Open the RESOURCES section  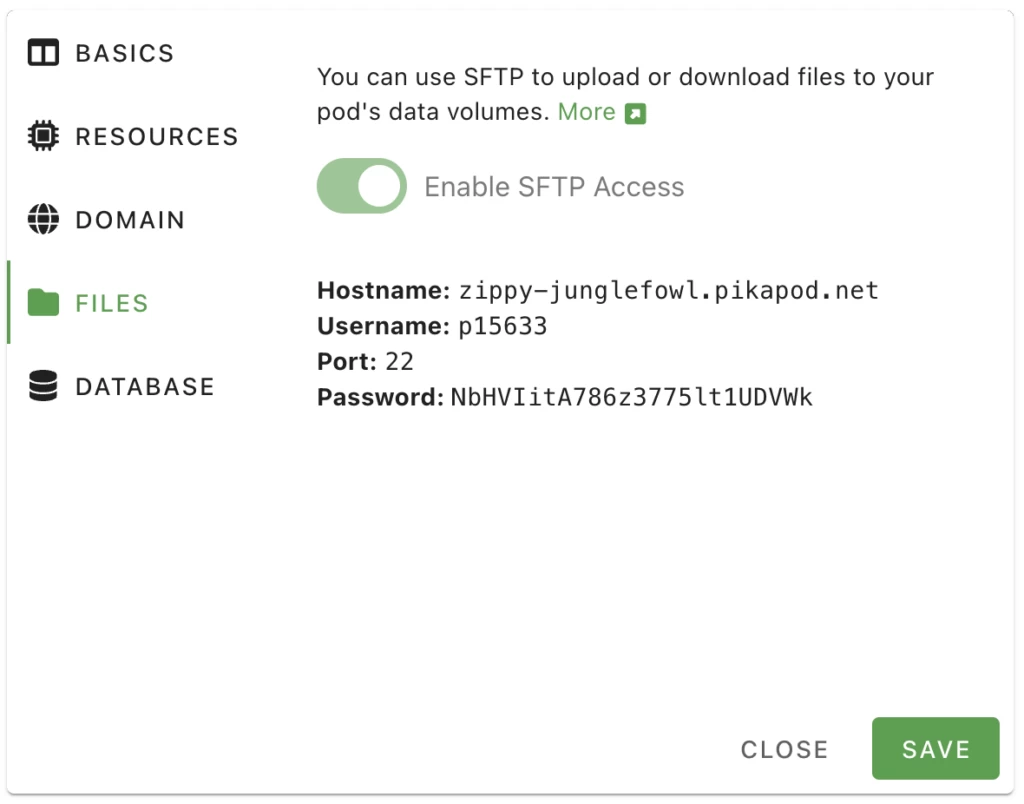click(155, 136)
